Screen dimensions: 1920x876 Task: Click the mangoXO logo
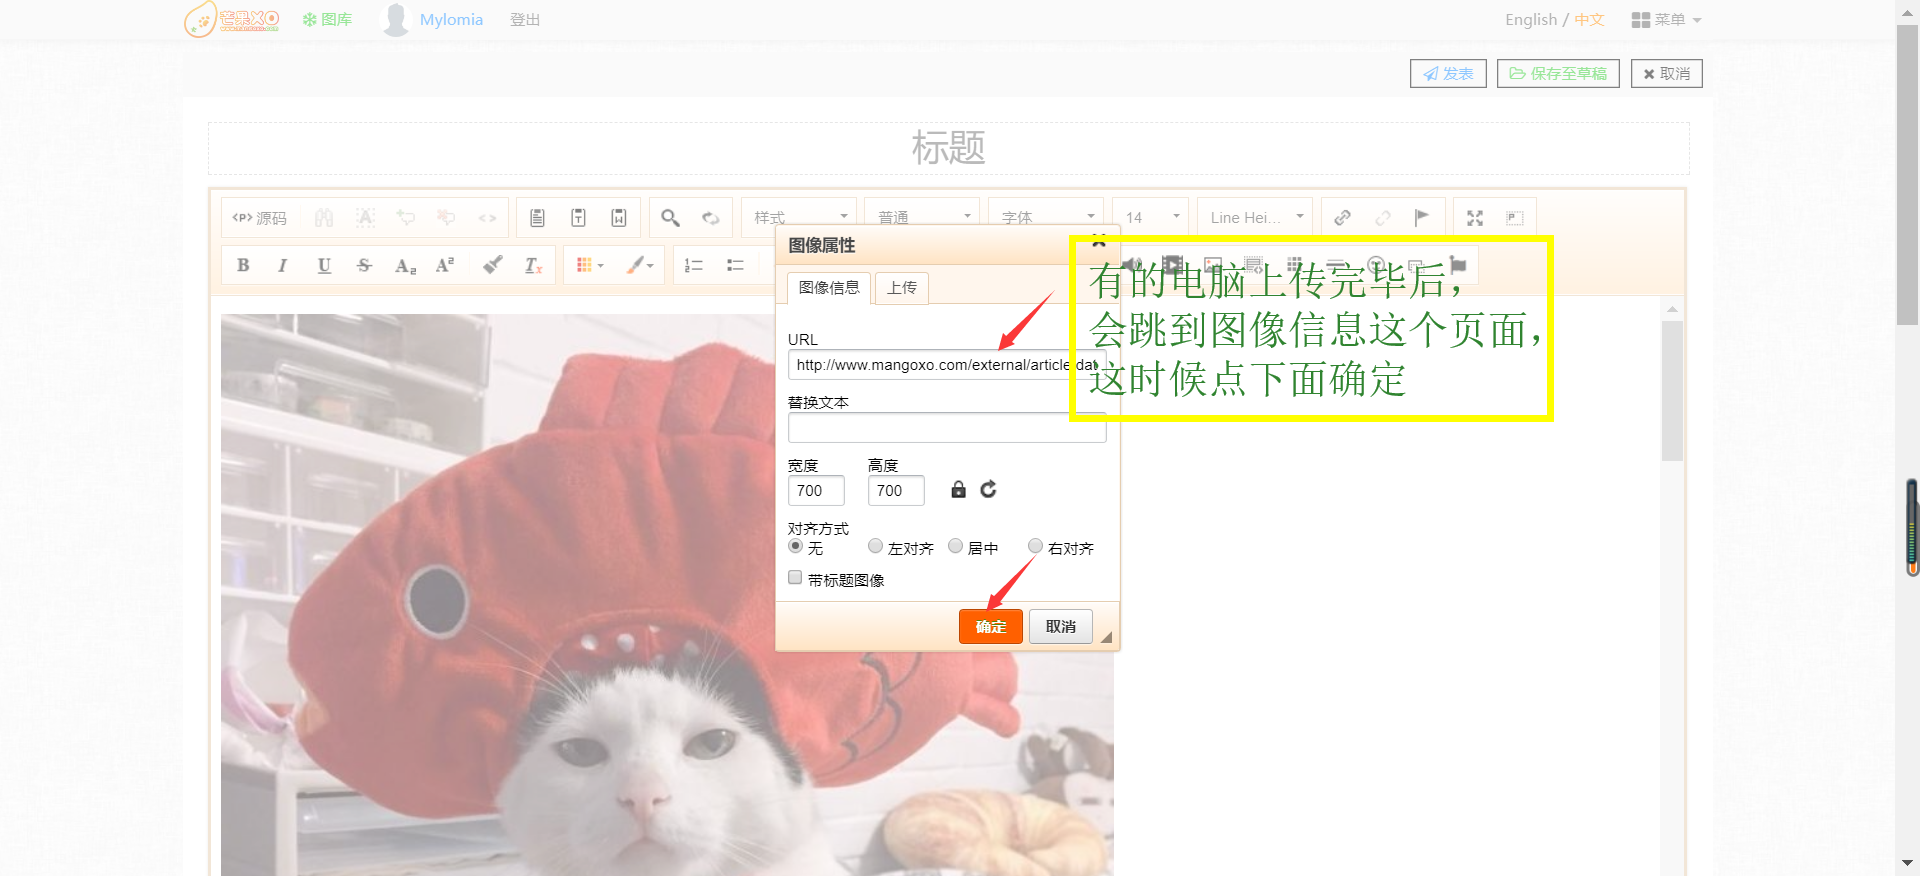tap(232, 19)
